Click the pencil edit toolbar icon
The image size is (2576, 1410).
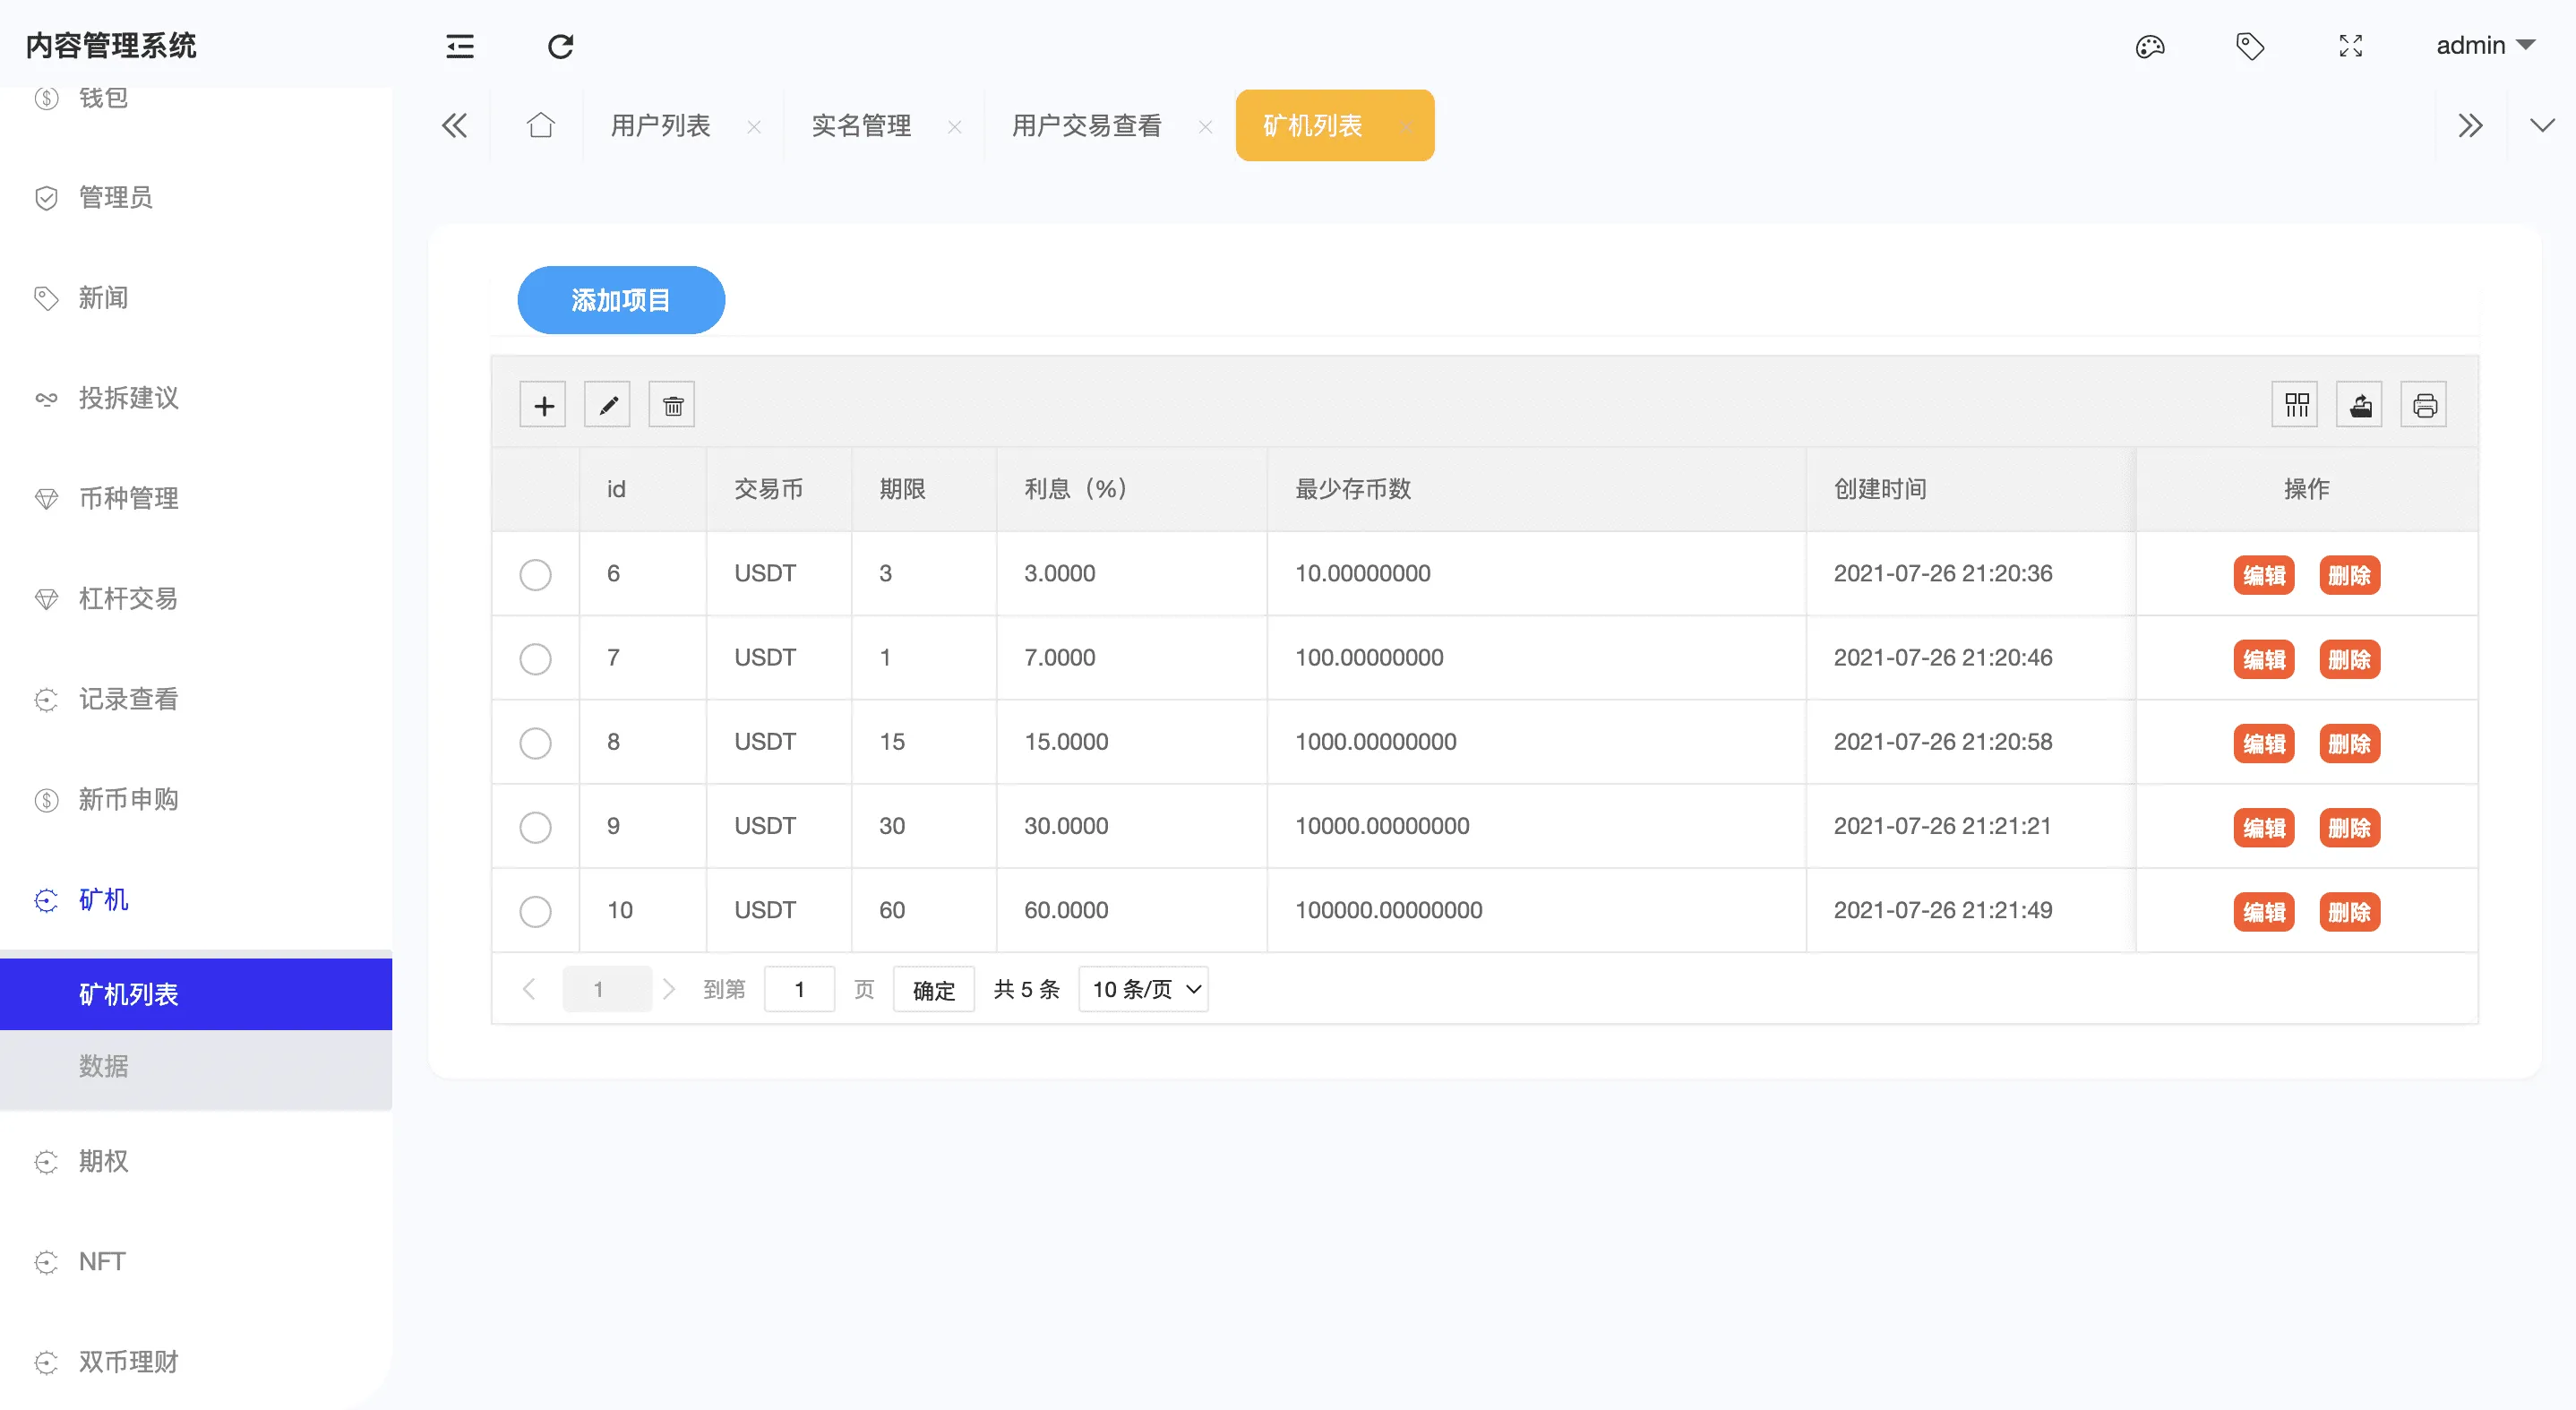[607, 405]
